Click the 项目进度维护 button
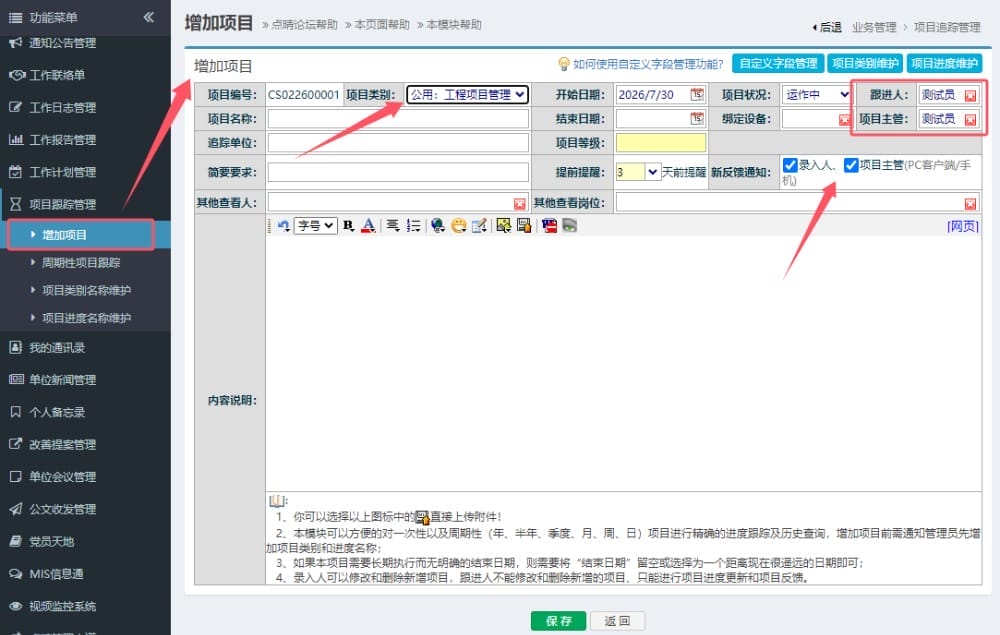This screenshot has width=1000, height=635. [944, 63]
